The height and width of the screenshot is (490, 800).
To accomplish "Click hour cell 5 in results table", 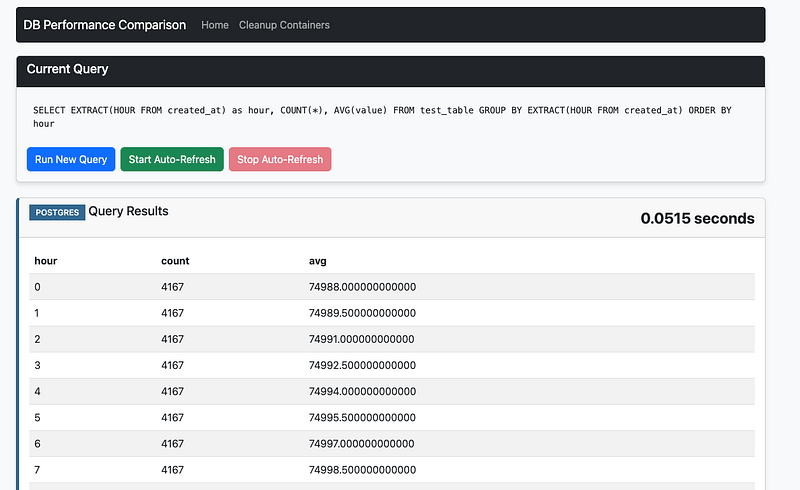I will 37,418.
